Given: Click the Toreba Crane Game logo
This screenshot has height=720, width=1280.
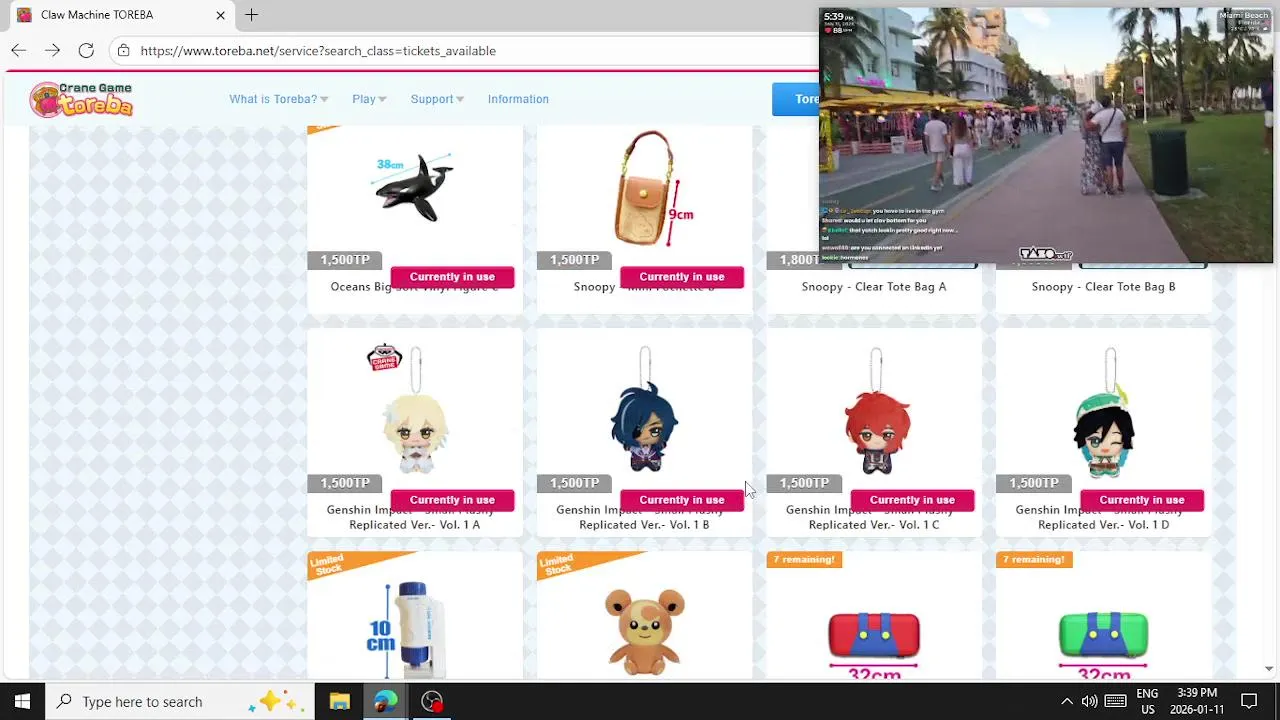Looking at the screenshot, I should click(81, 99).
